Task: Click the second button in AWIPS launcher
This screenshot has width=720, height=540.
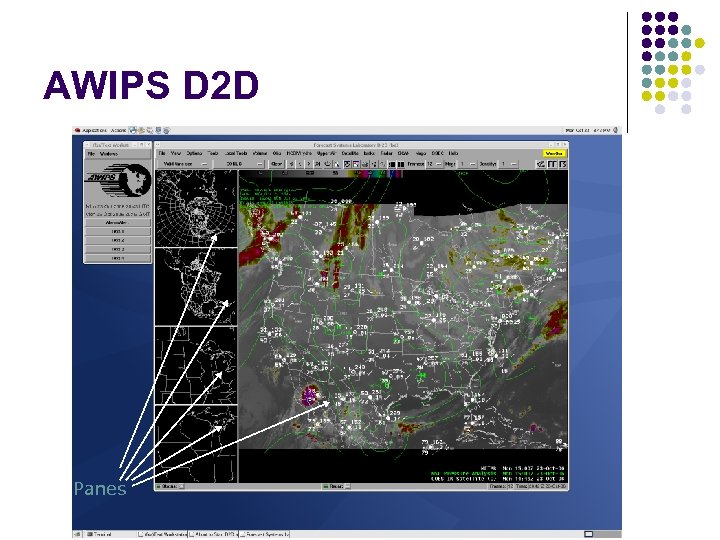Action: pos(118,231)
